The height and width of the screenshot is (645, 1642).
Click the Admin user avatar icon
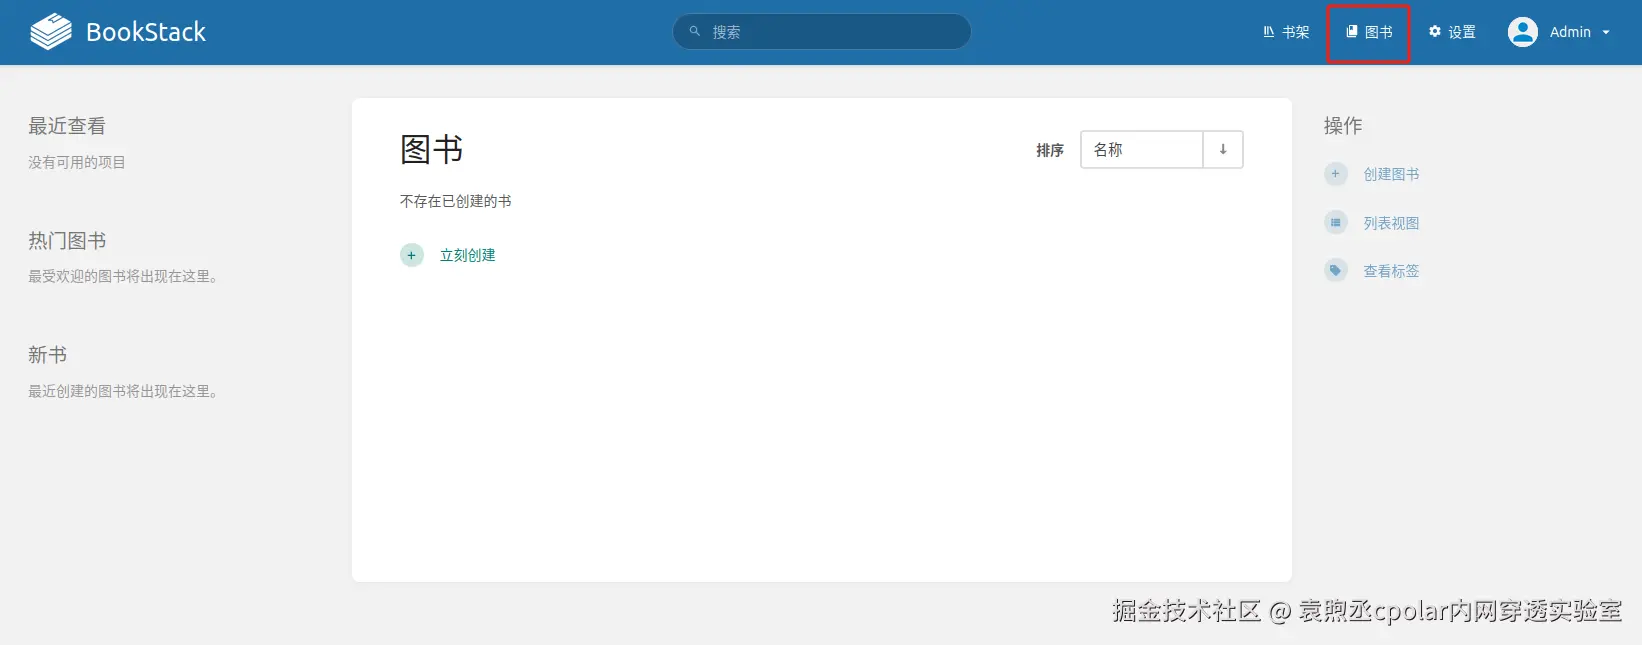click(x=1523, y=32)
